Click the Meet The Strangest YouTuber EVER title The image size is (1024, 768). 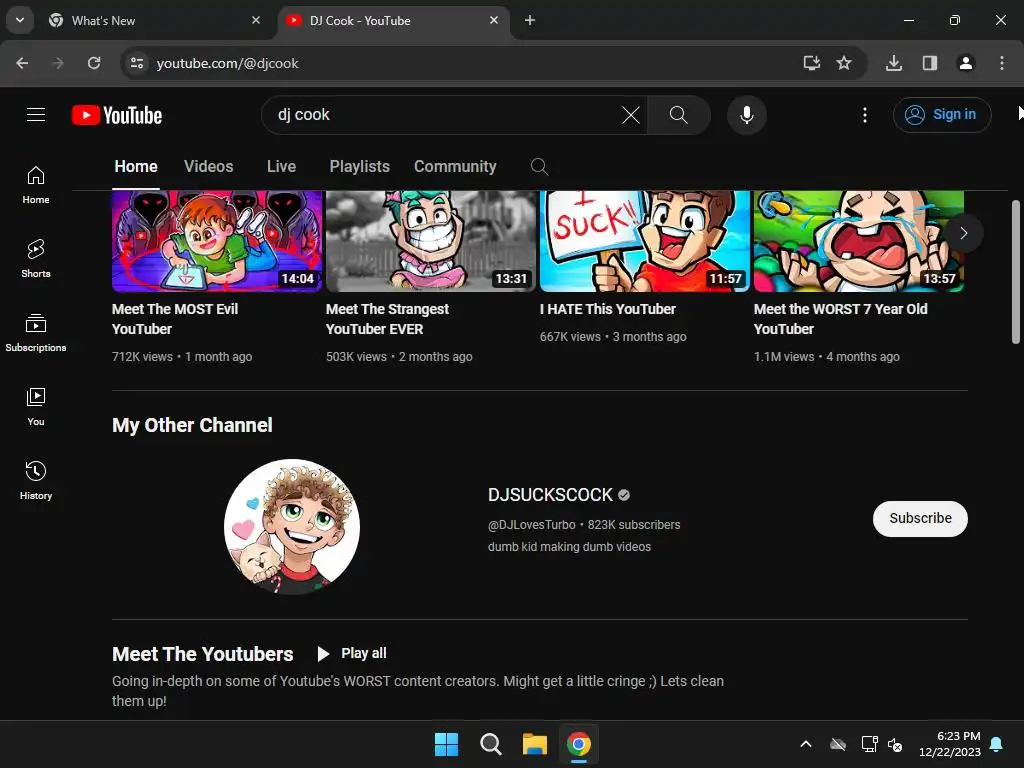pos(387,319)
